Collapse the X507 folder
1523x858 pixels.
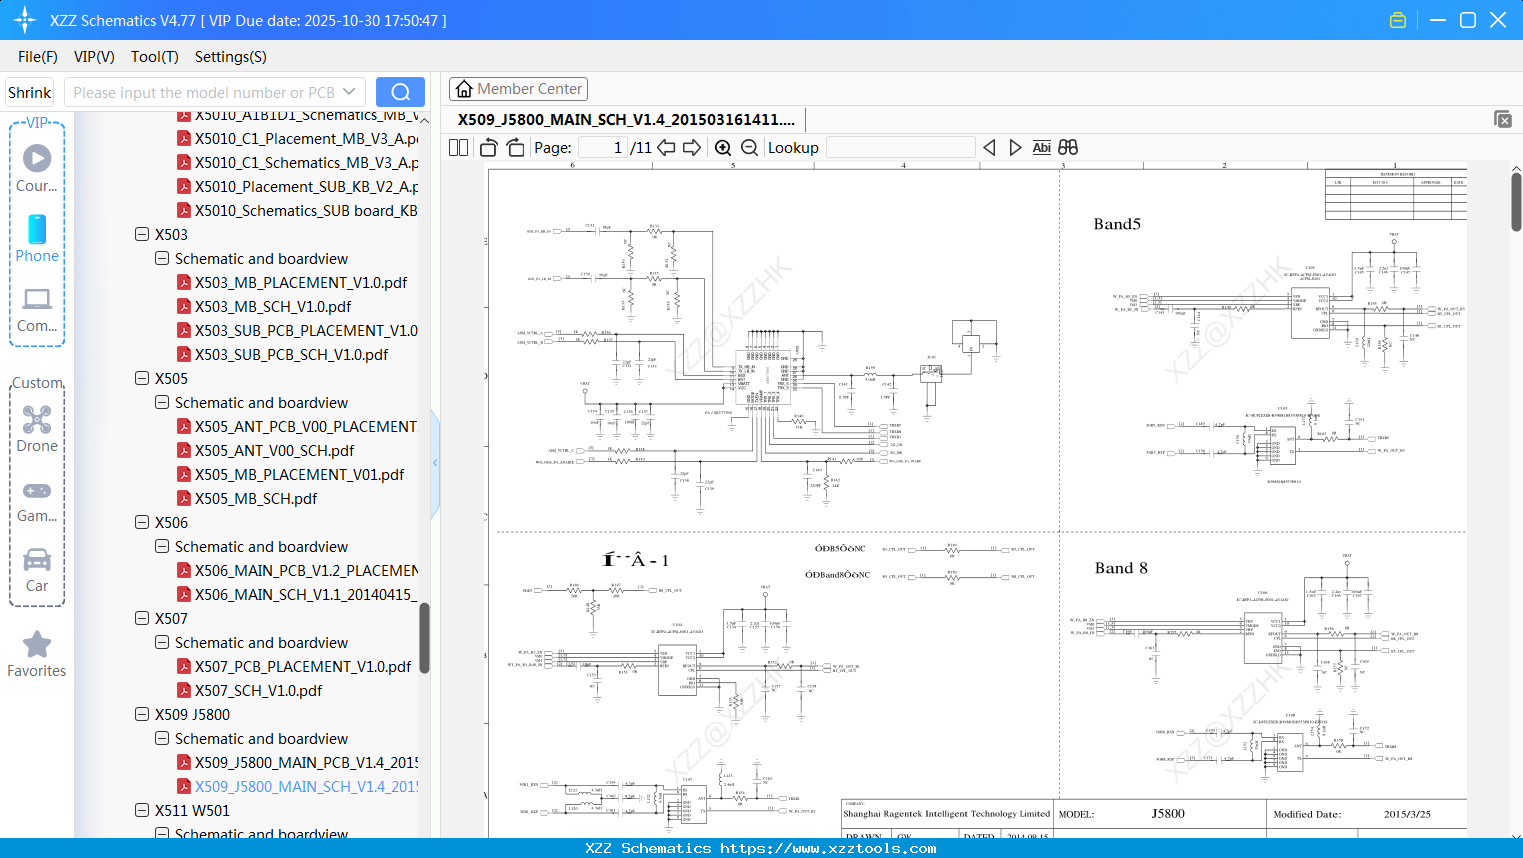coord(142,619)
